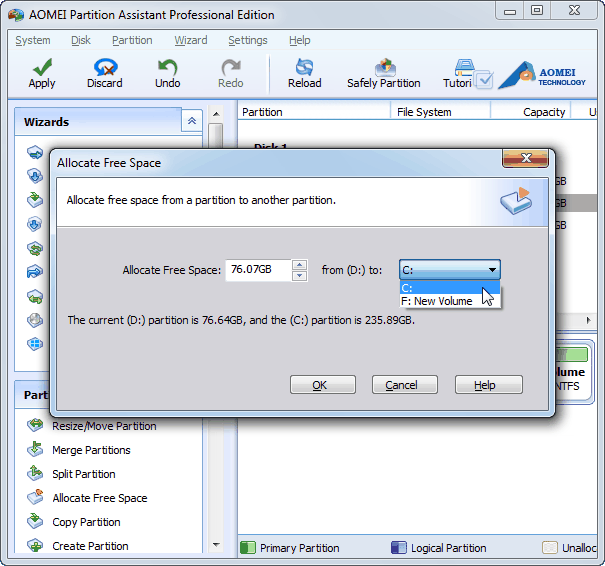605x566 pixels.
Task: Open the System menu
Action: click(33, 40)
